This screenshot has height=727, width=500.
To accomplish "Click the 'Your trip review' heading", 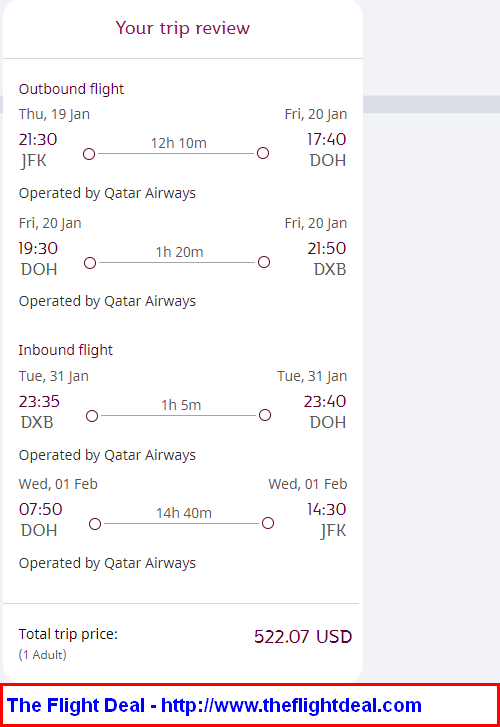I will pyautogui.click(x=182, y=28).
